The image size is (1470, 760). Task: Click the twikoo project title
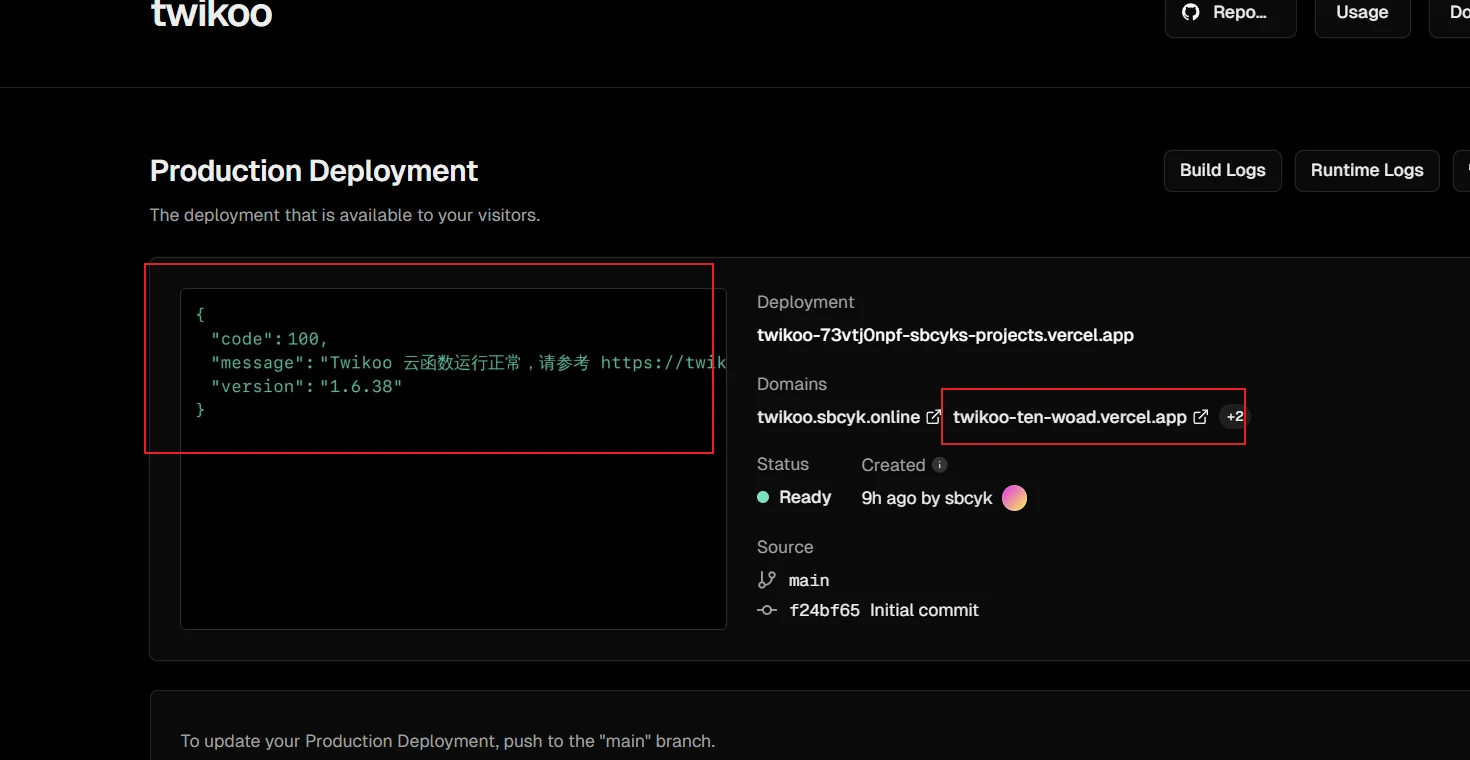click(x=211, y=14)
